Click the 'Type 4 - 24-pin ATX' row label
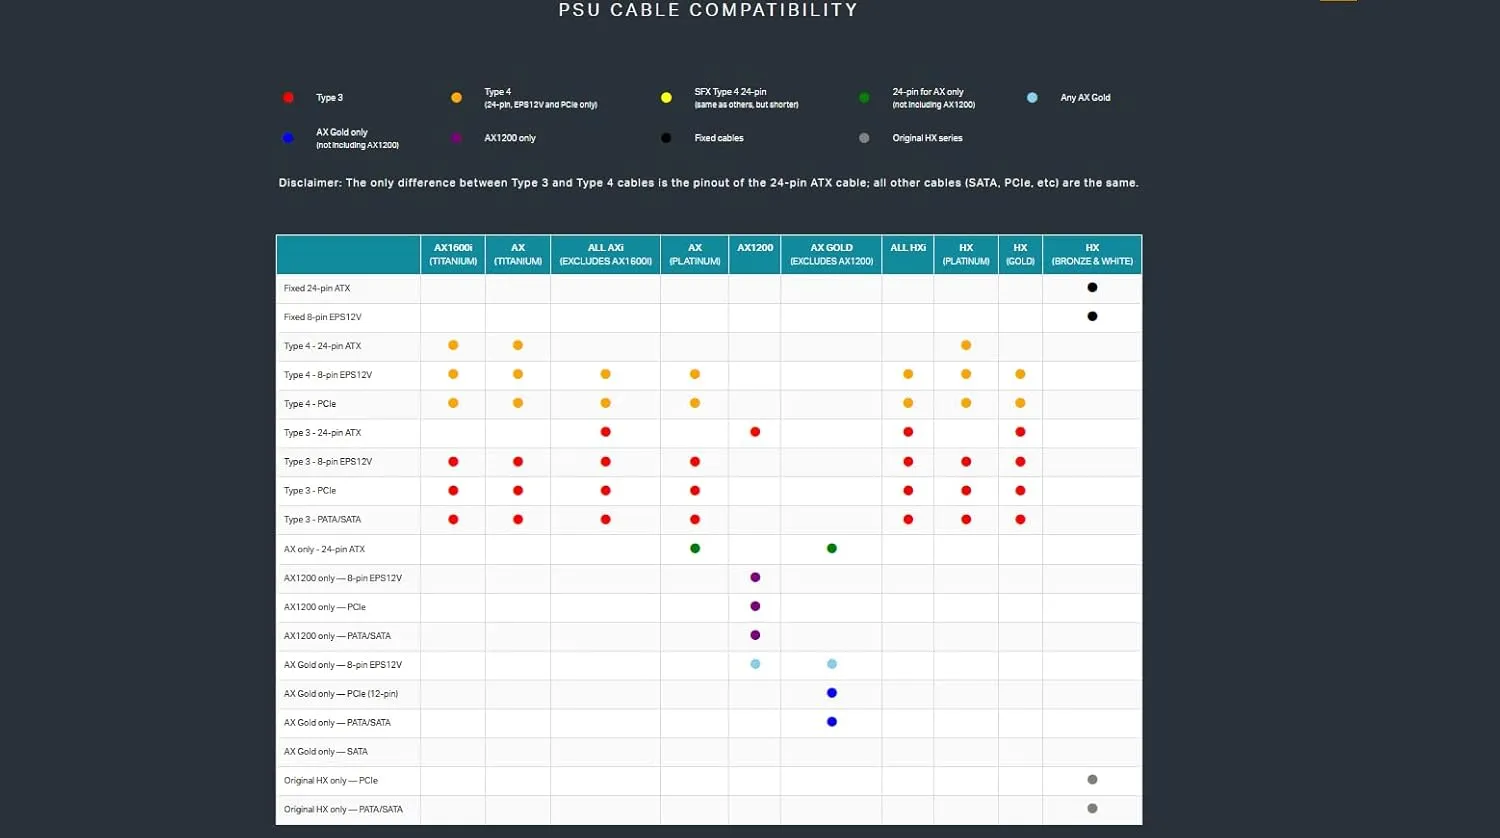 322,346
